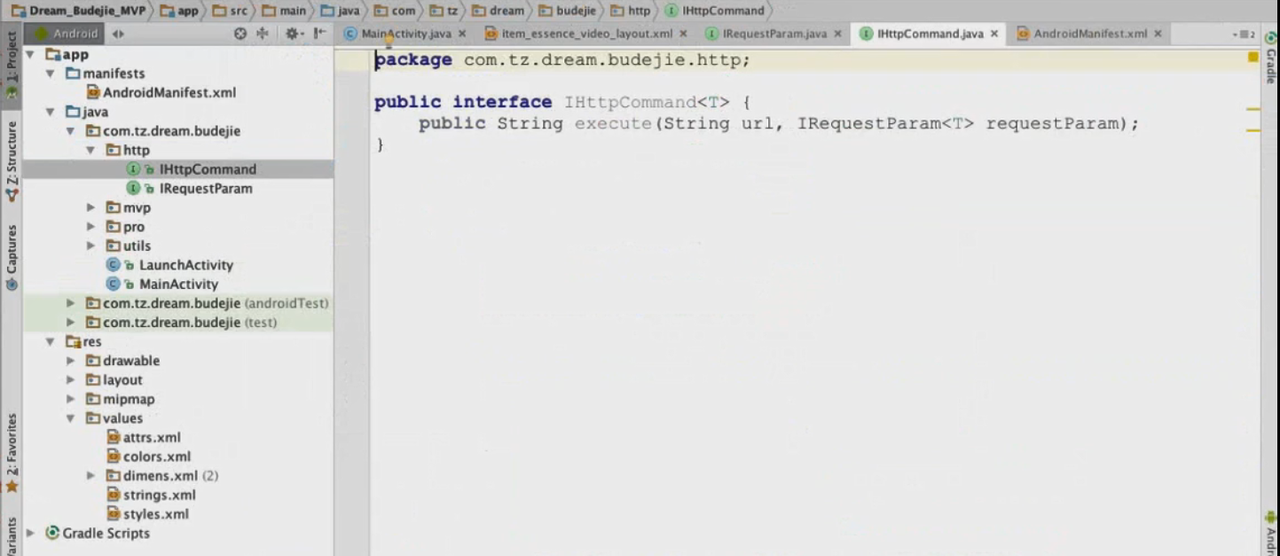
Task: Click the package declaration line in editor
Action: tap(562, 60)
